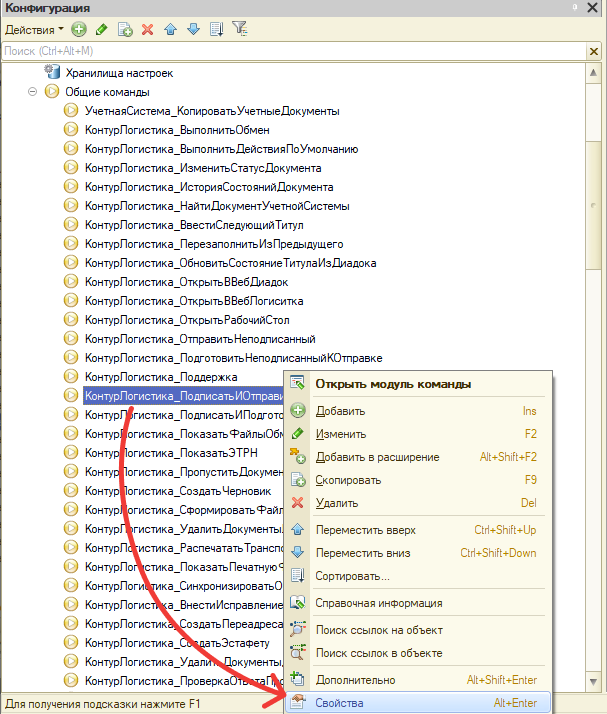Click the Copy object toolbar icon
Image resolution: width=607 pixels, height=714 pixels.
[x=125, y=30]
